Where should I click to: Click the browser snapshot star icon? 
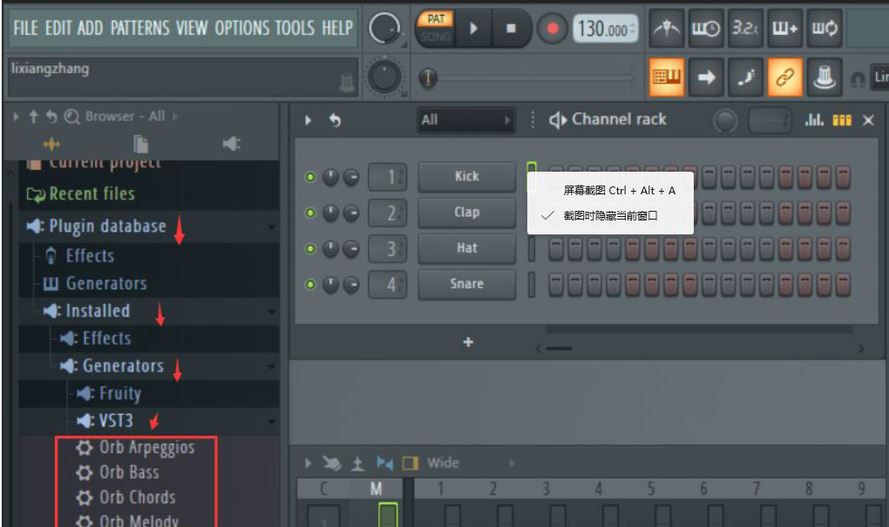pyautogui.click(x=52, y=144)
